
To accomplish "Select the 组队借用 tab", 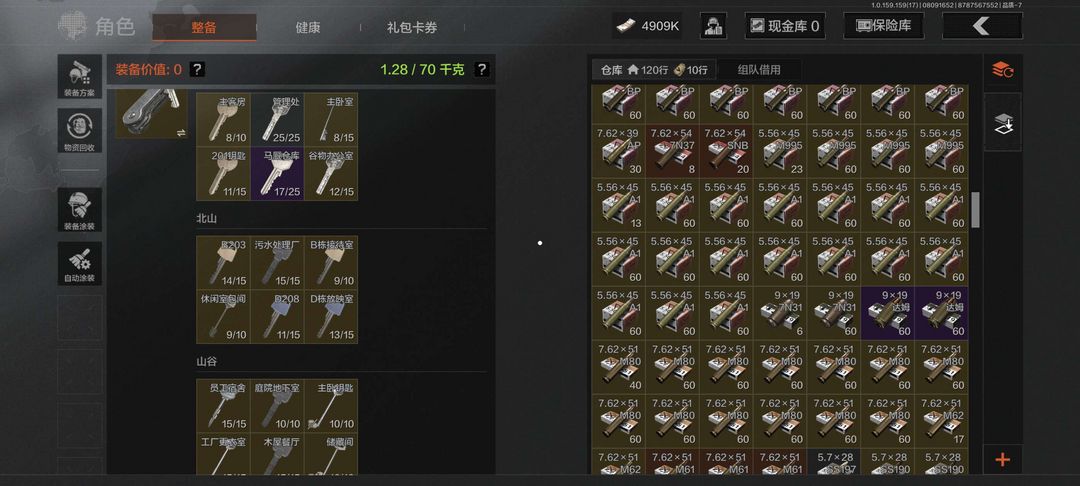I will tap(759, 70).
